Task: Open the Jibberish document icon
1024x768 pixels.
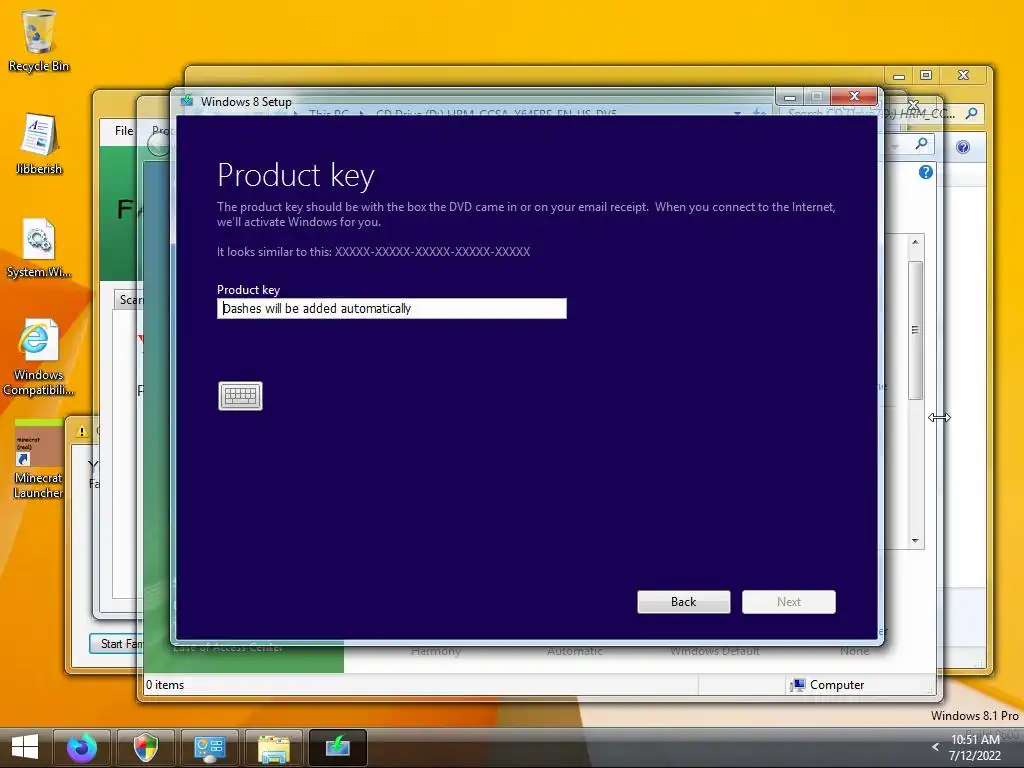Action: [39, 144]
